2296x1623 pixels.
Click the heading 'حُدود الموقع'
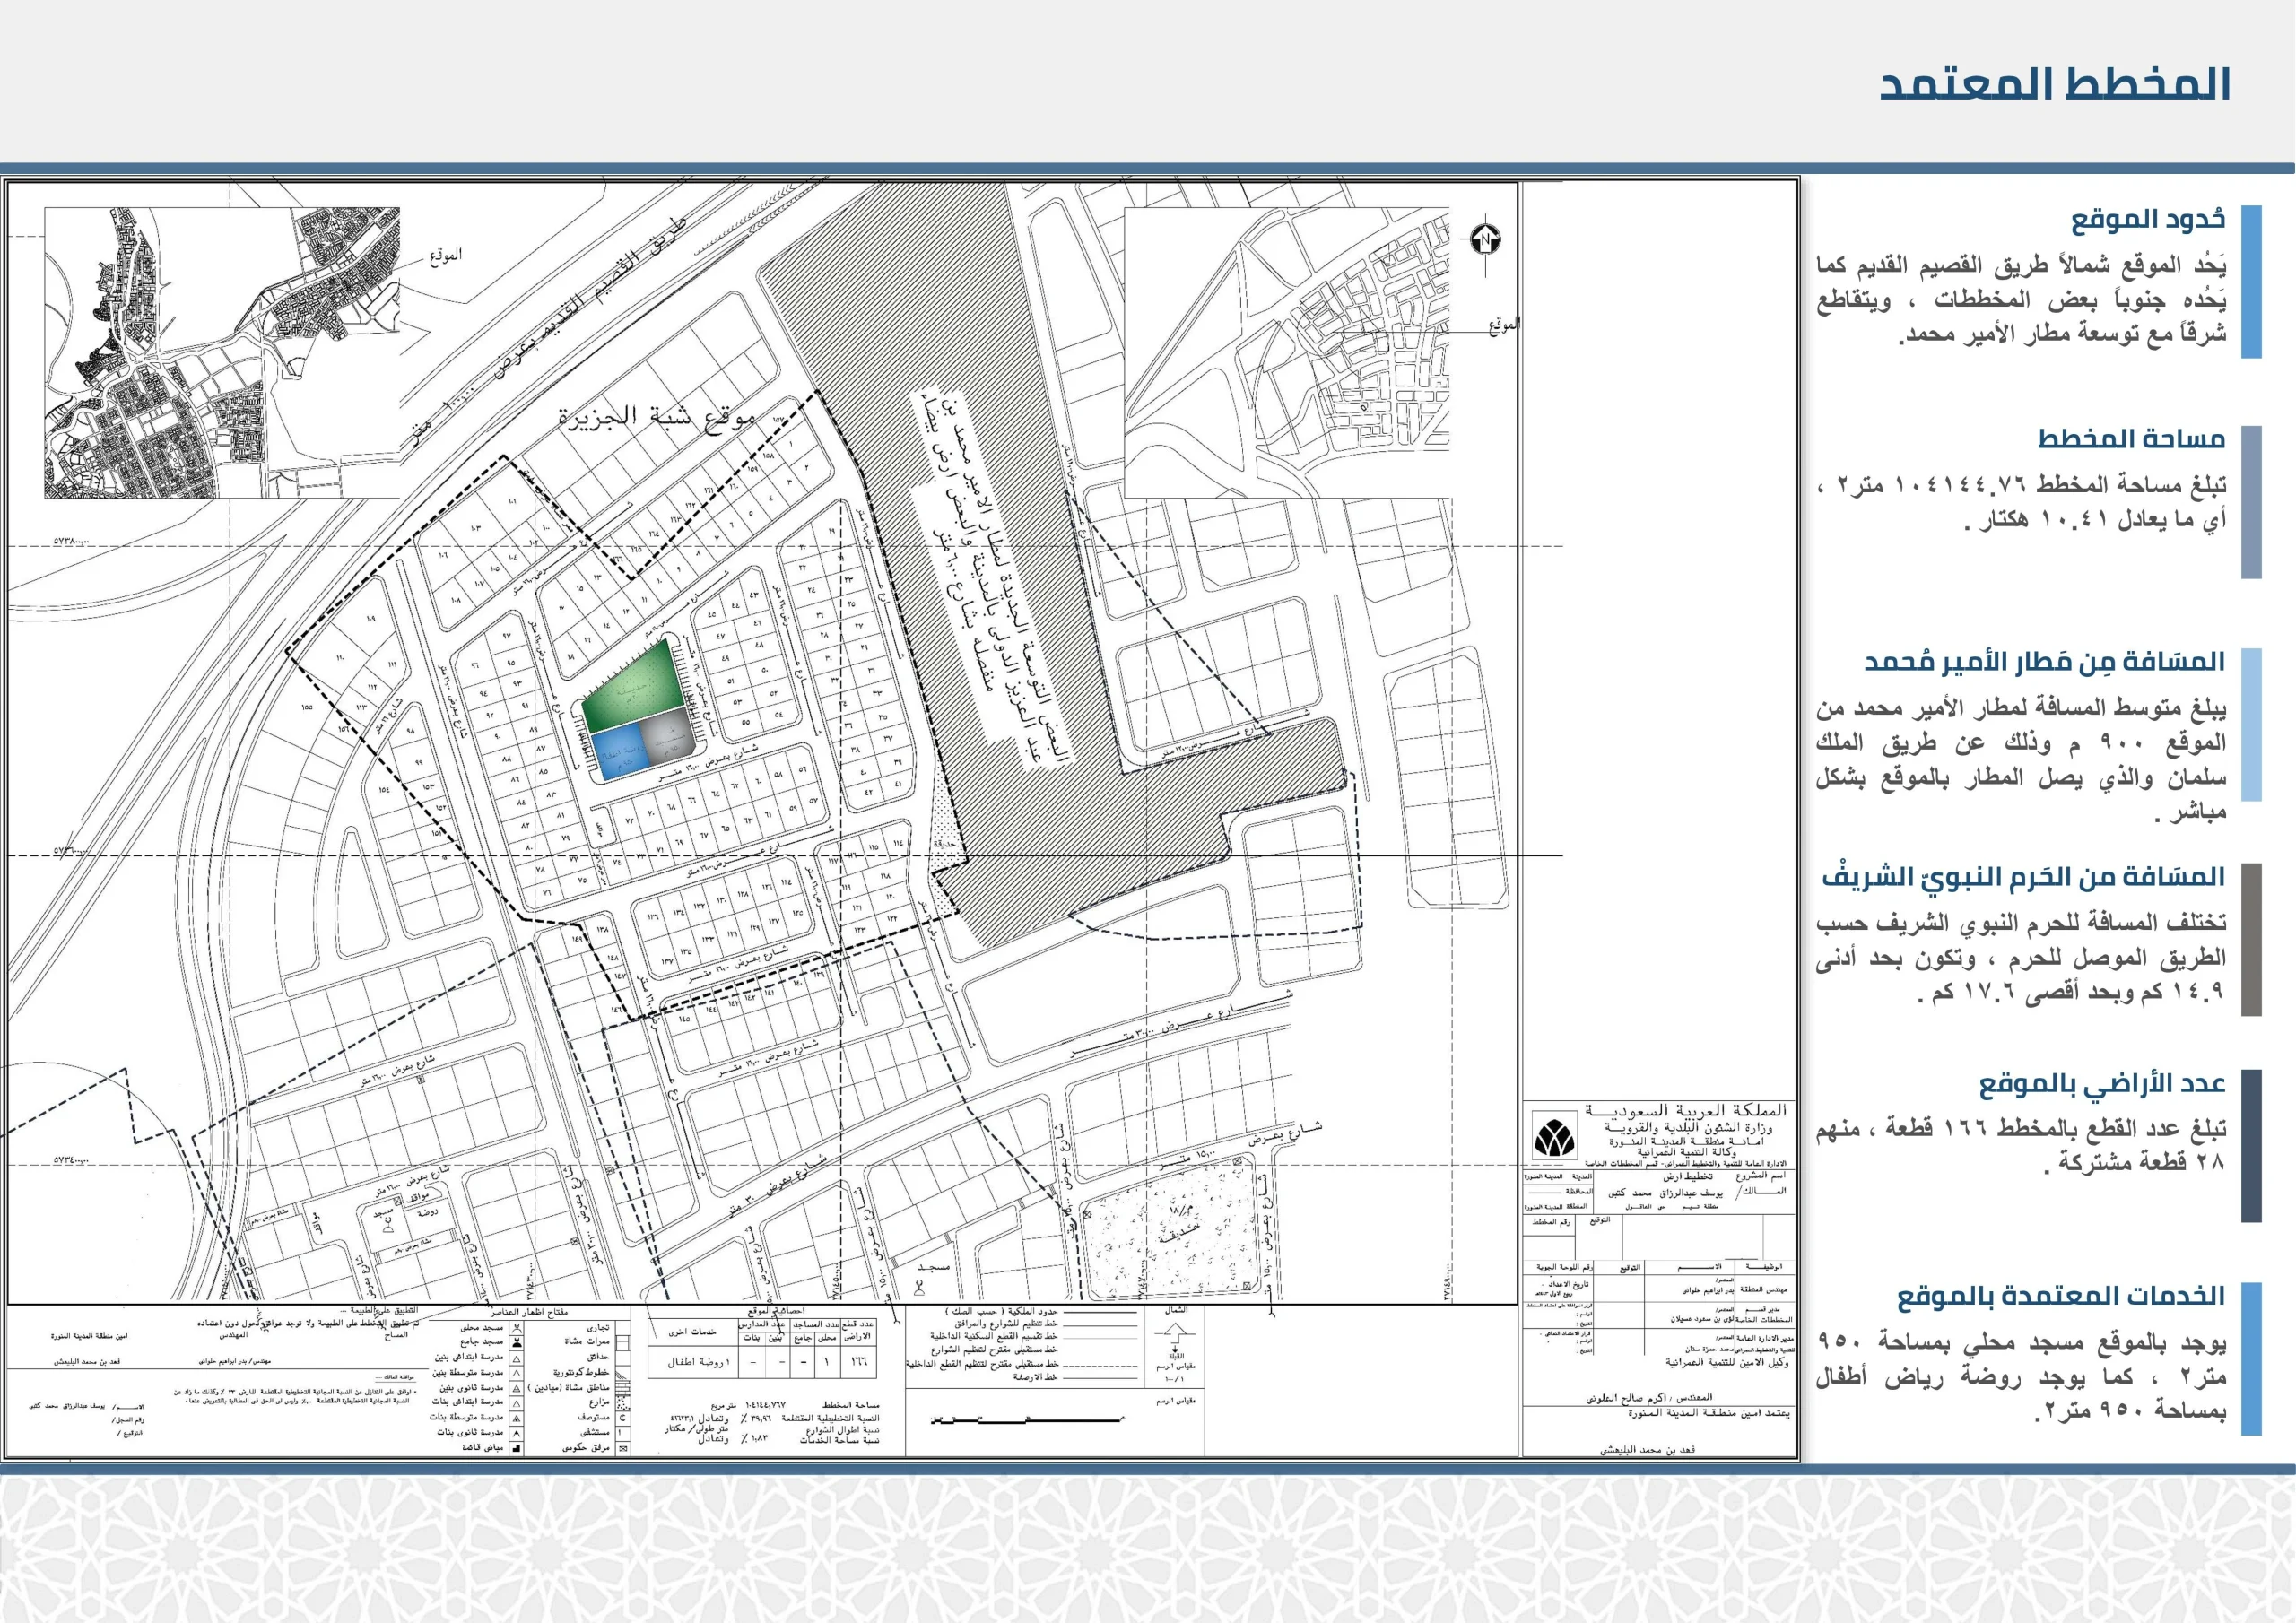click(2148, 219)
